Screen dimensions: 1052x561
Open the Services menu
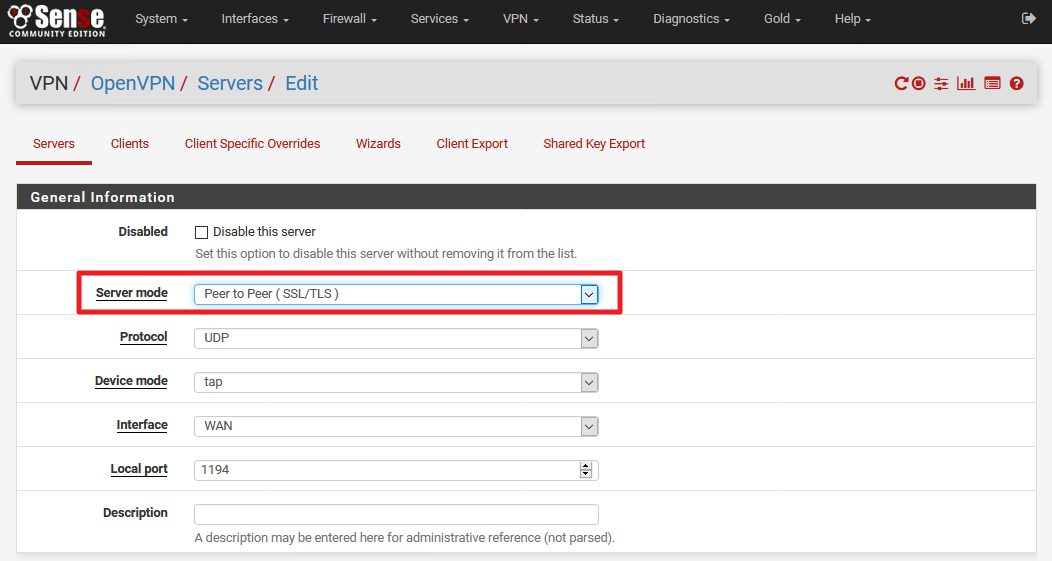(439, 19)
